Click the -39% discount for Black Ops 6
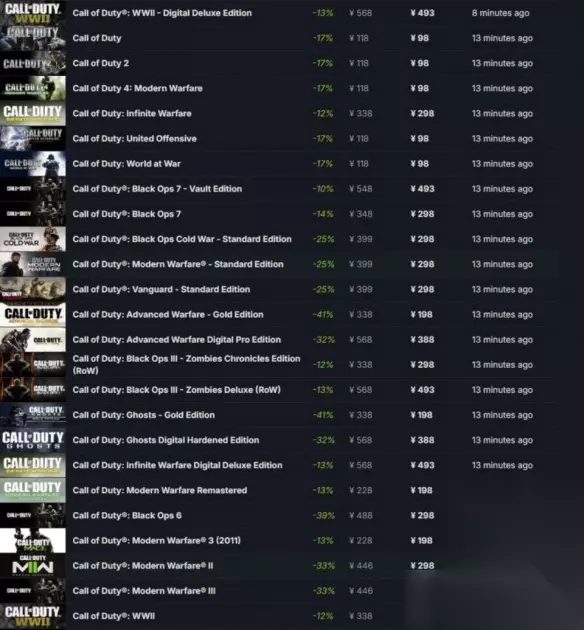The height and width of the screenshot is (630, 584). click(x=323, y=515)
